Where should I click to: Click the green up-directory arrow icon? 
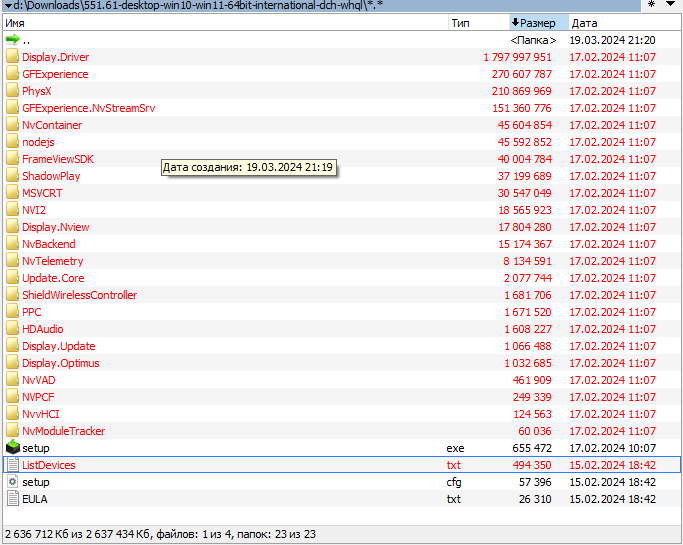point(13,40)
